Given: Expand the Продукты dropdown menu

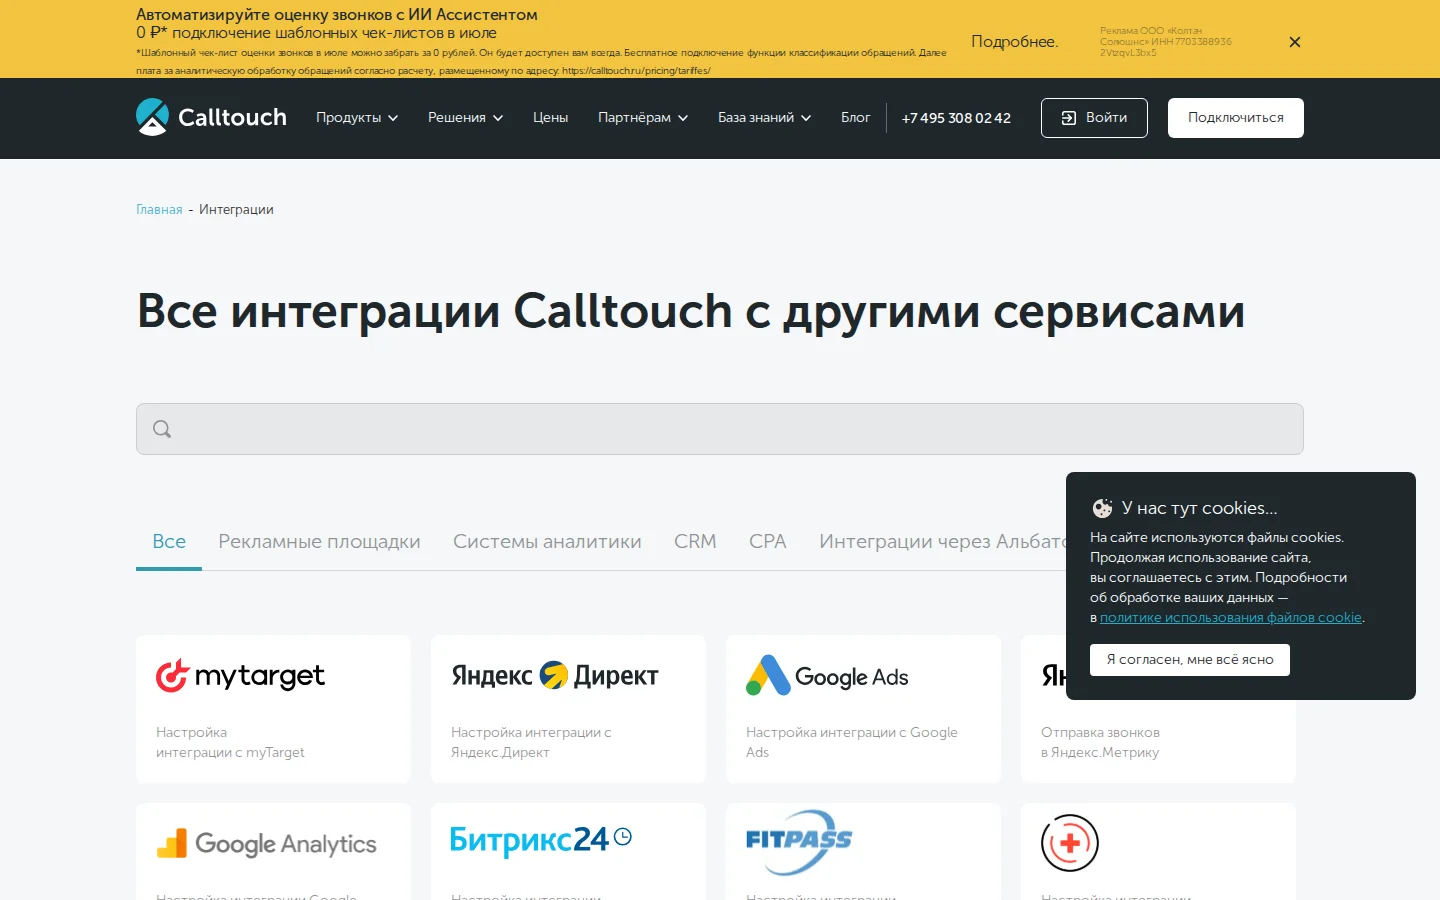Looking at the screenshot, I should click(357, 118).
